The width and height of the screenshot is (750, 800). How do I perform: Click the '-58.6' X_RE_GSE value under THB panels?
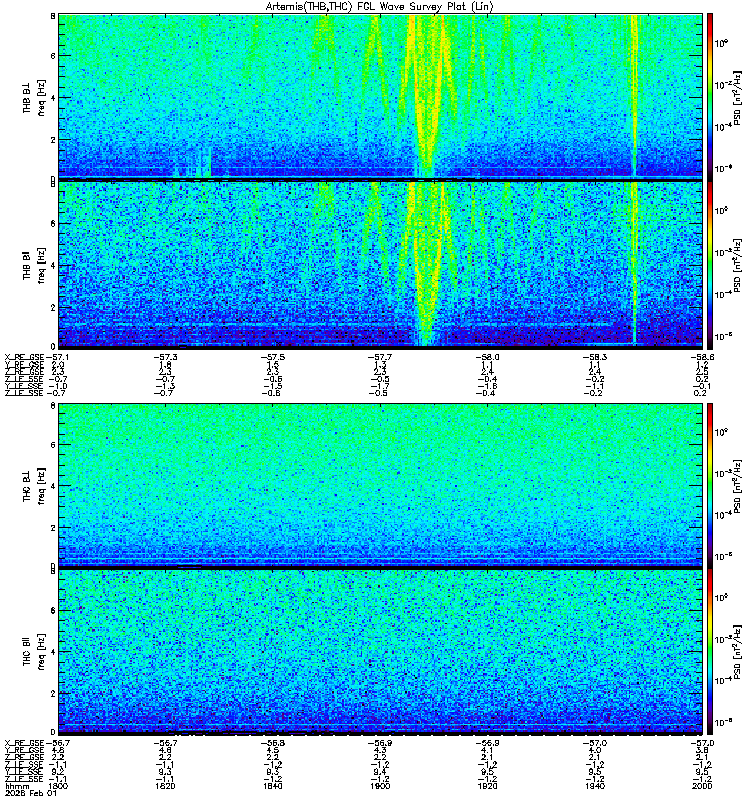[x=702, y=357]
